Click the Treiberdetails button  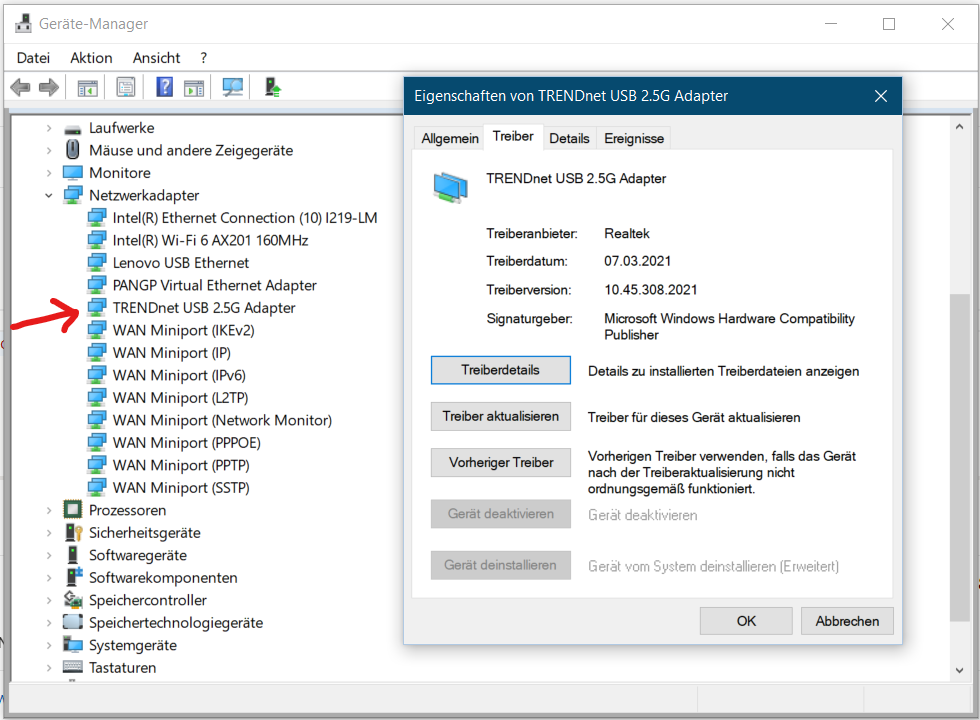pos(501,370)
